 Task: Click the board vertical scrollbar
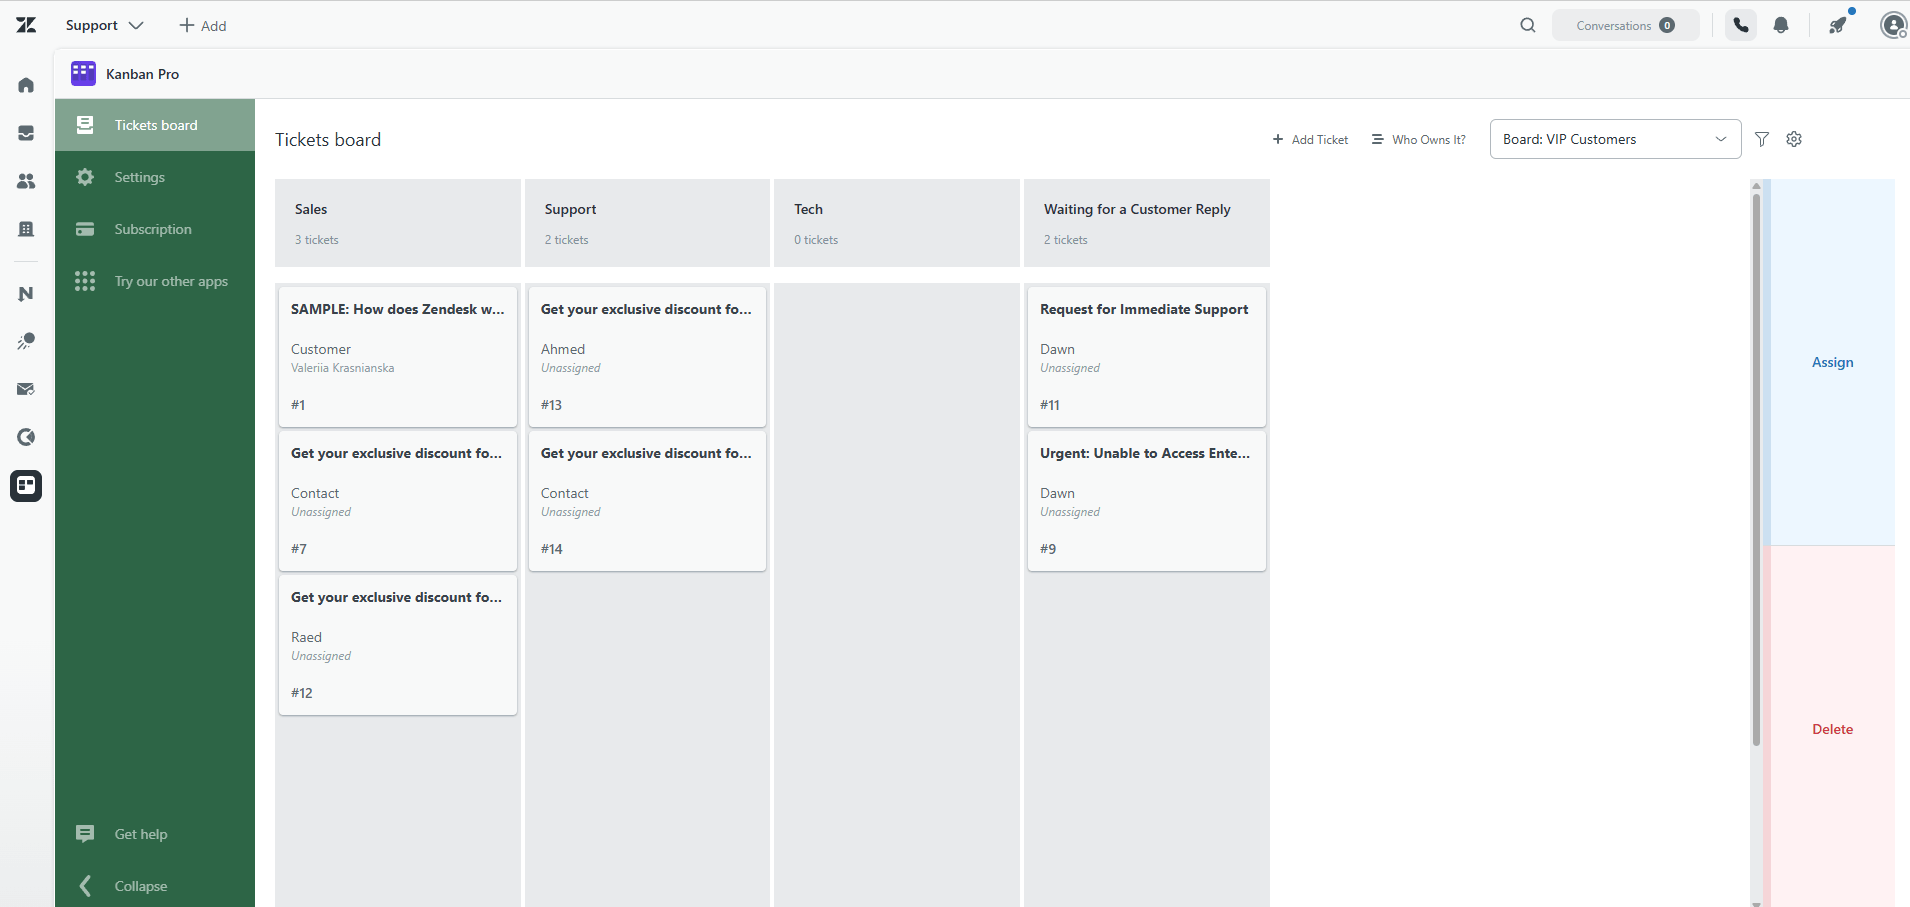(1756, 470)
